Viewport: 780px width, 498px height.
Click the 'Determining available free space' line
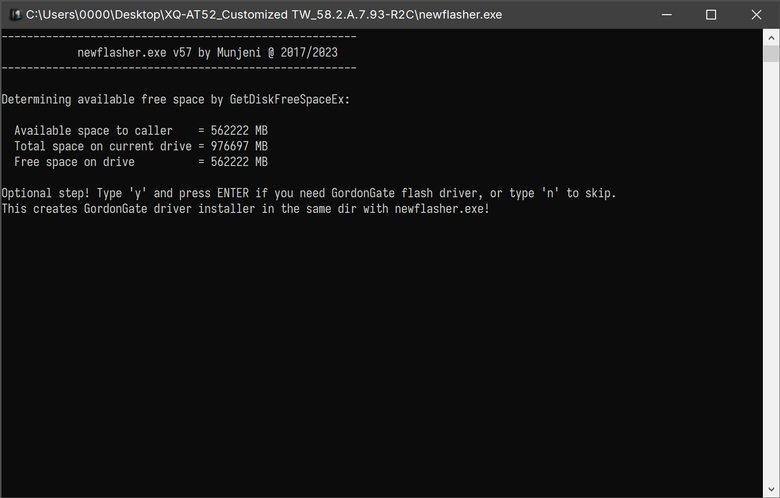(176, 100)
